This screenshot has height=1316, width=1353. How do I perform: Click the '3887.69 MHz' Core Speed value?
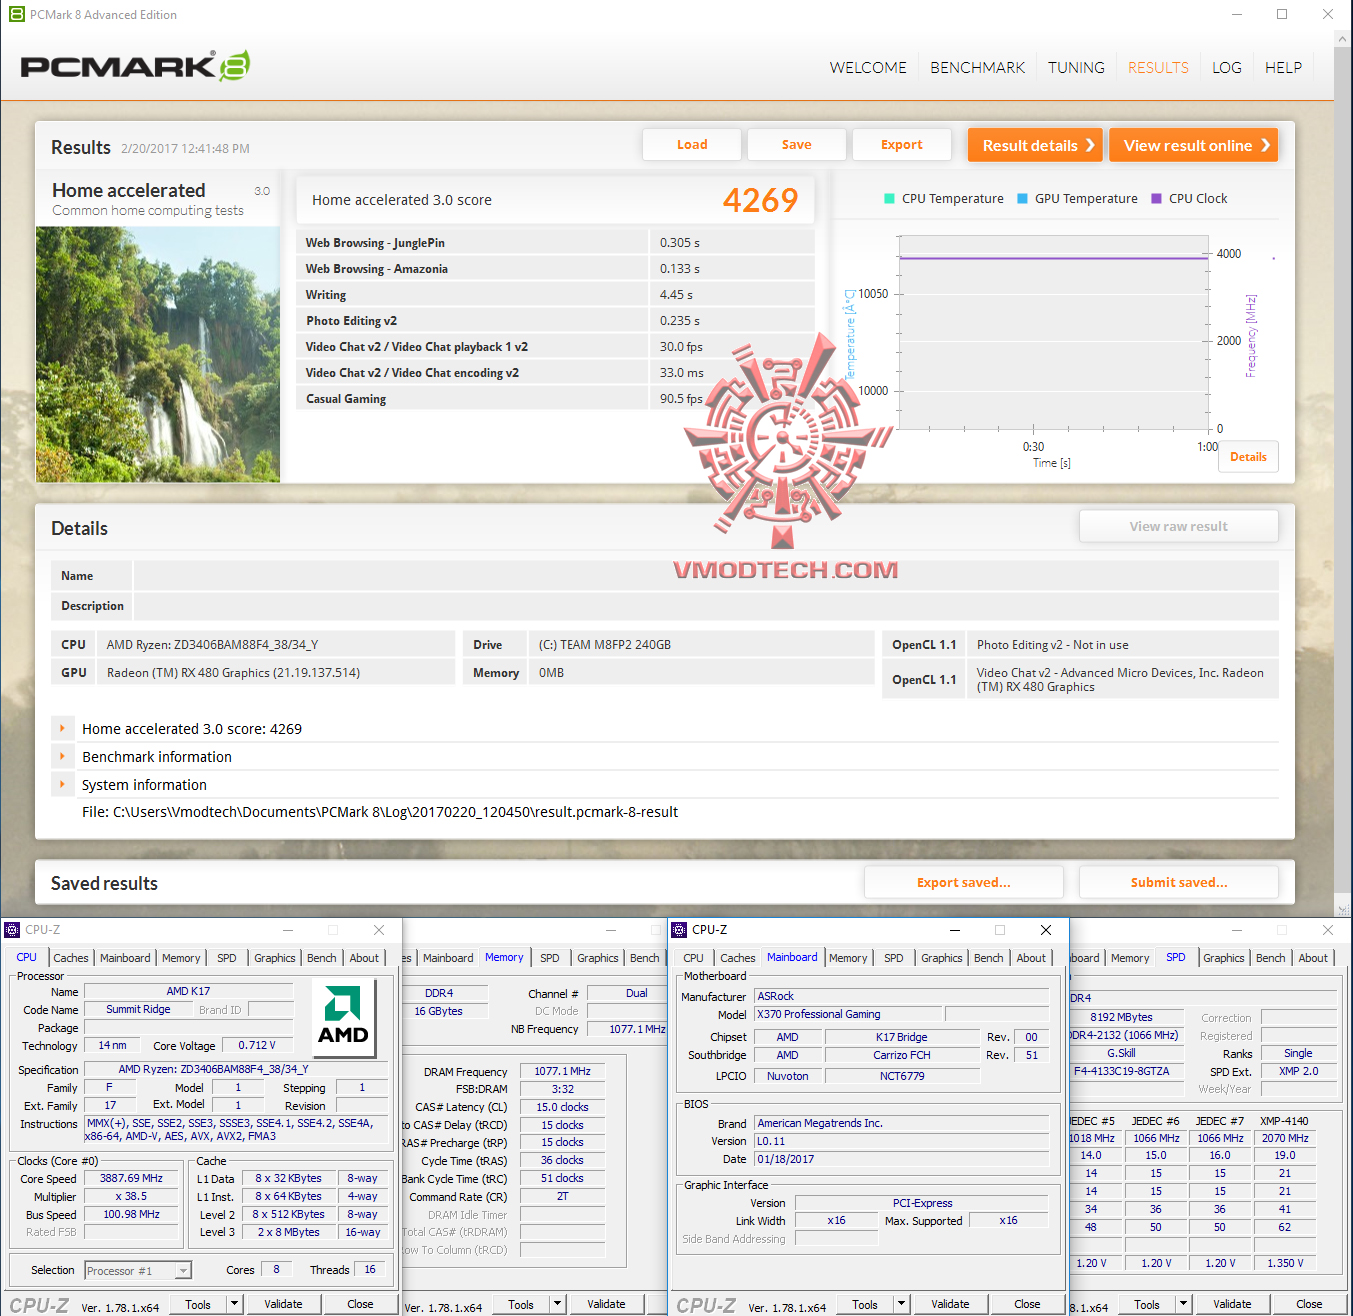click(131, 1179)
